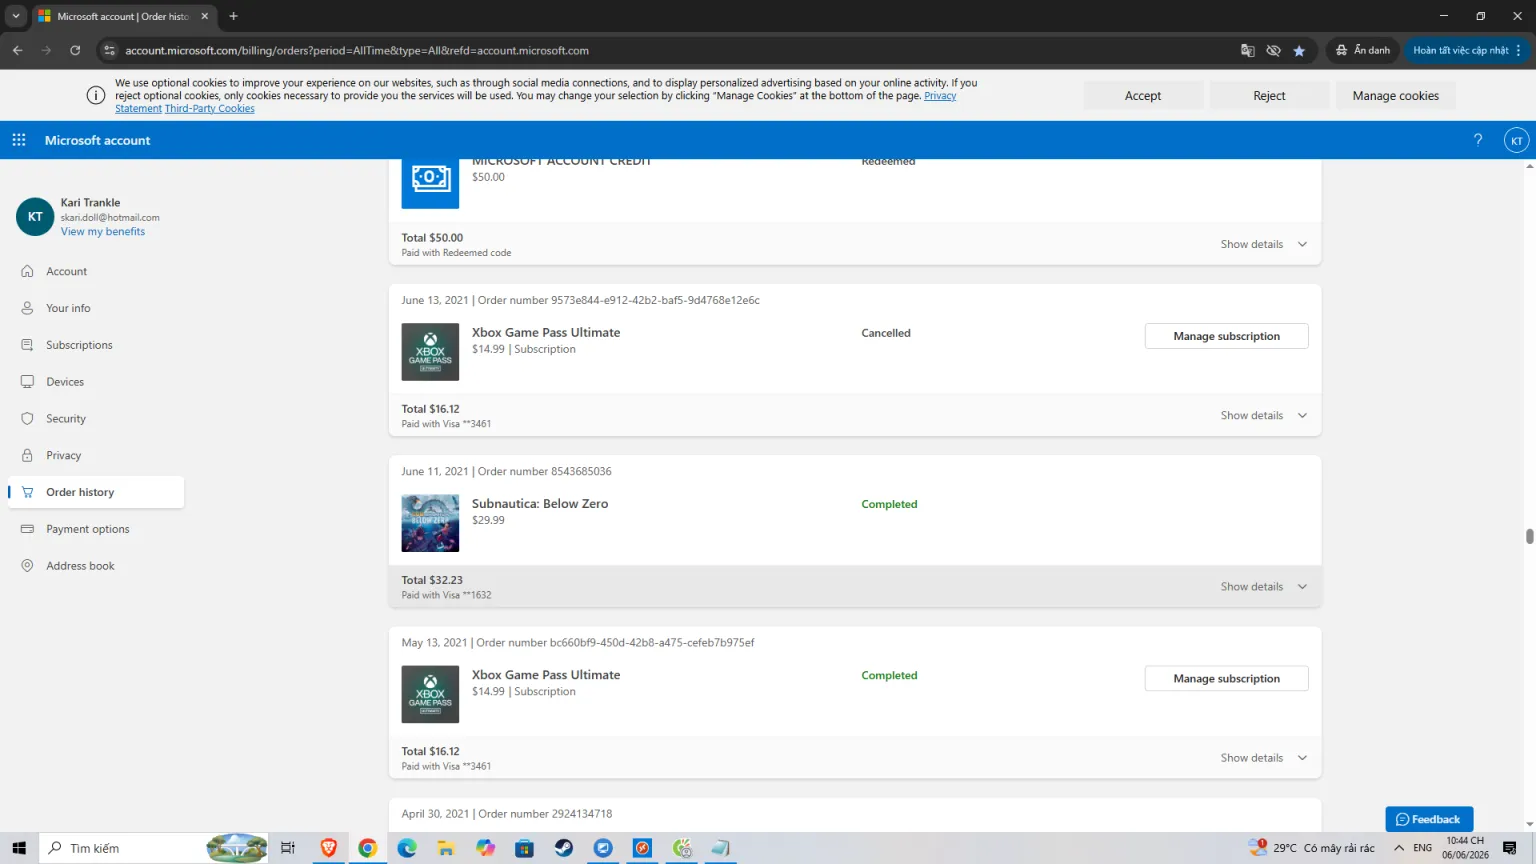1536x864 pixels.
Task: Open Address book in the sidebar
Action: click(96, 566)
